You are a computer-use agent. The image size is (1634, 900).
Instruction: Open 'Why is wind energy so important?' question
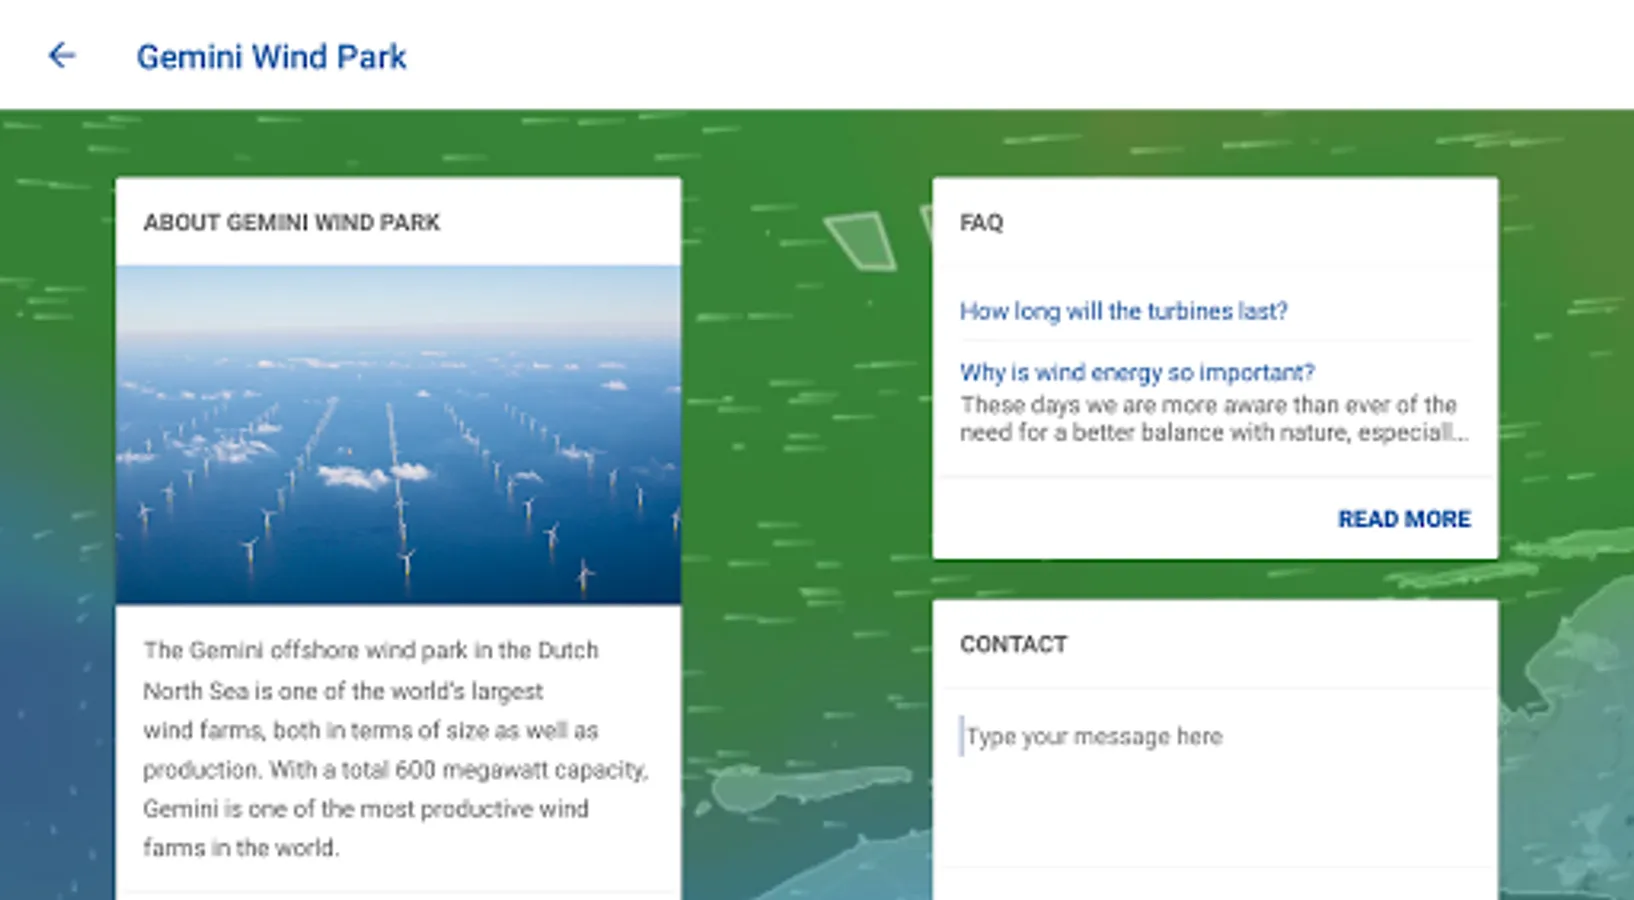(1137, 372)
